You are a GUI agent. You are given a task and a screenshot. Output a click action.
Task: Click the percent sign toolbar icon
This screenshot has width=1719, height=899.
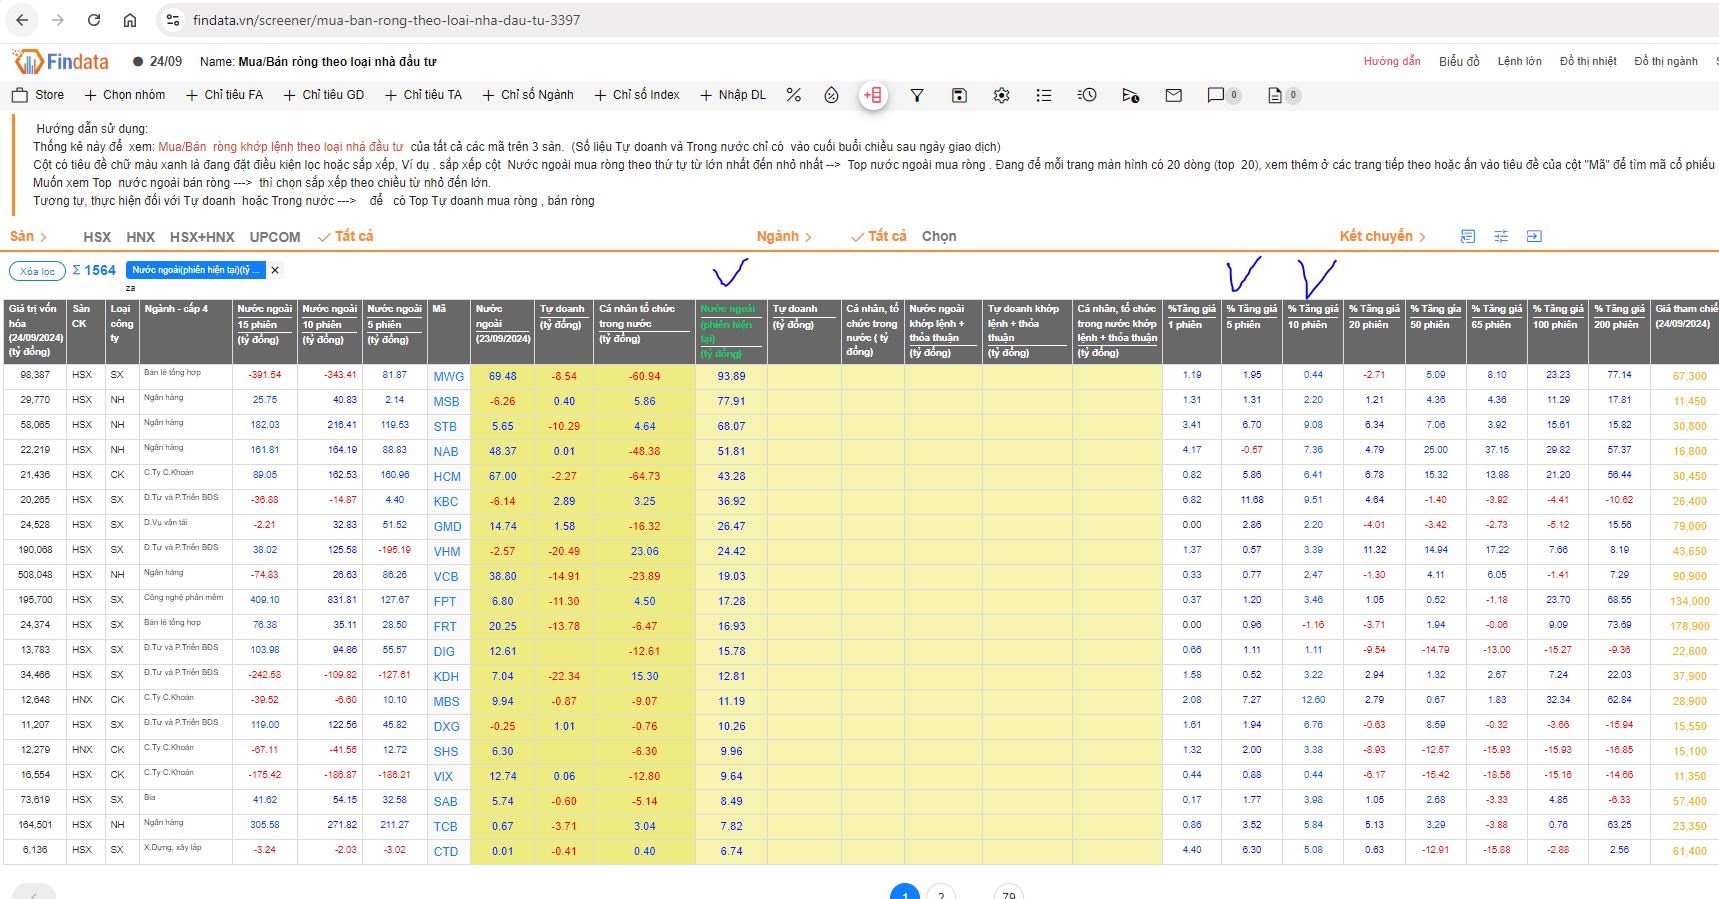(793, 95)
